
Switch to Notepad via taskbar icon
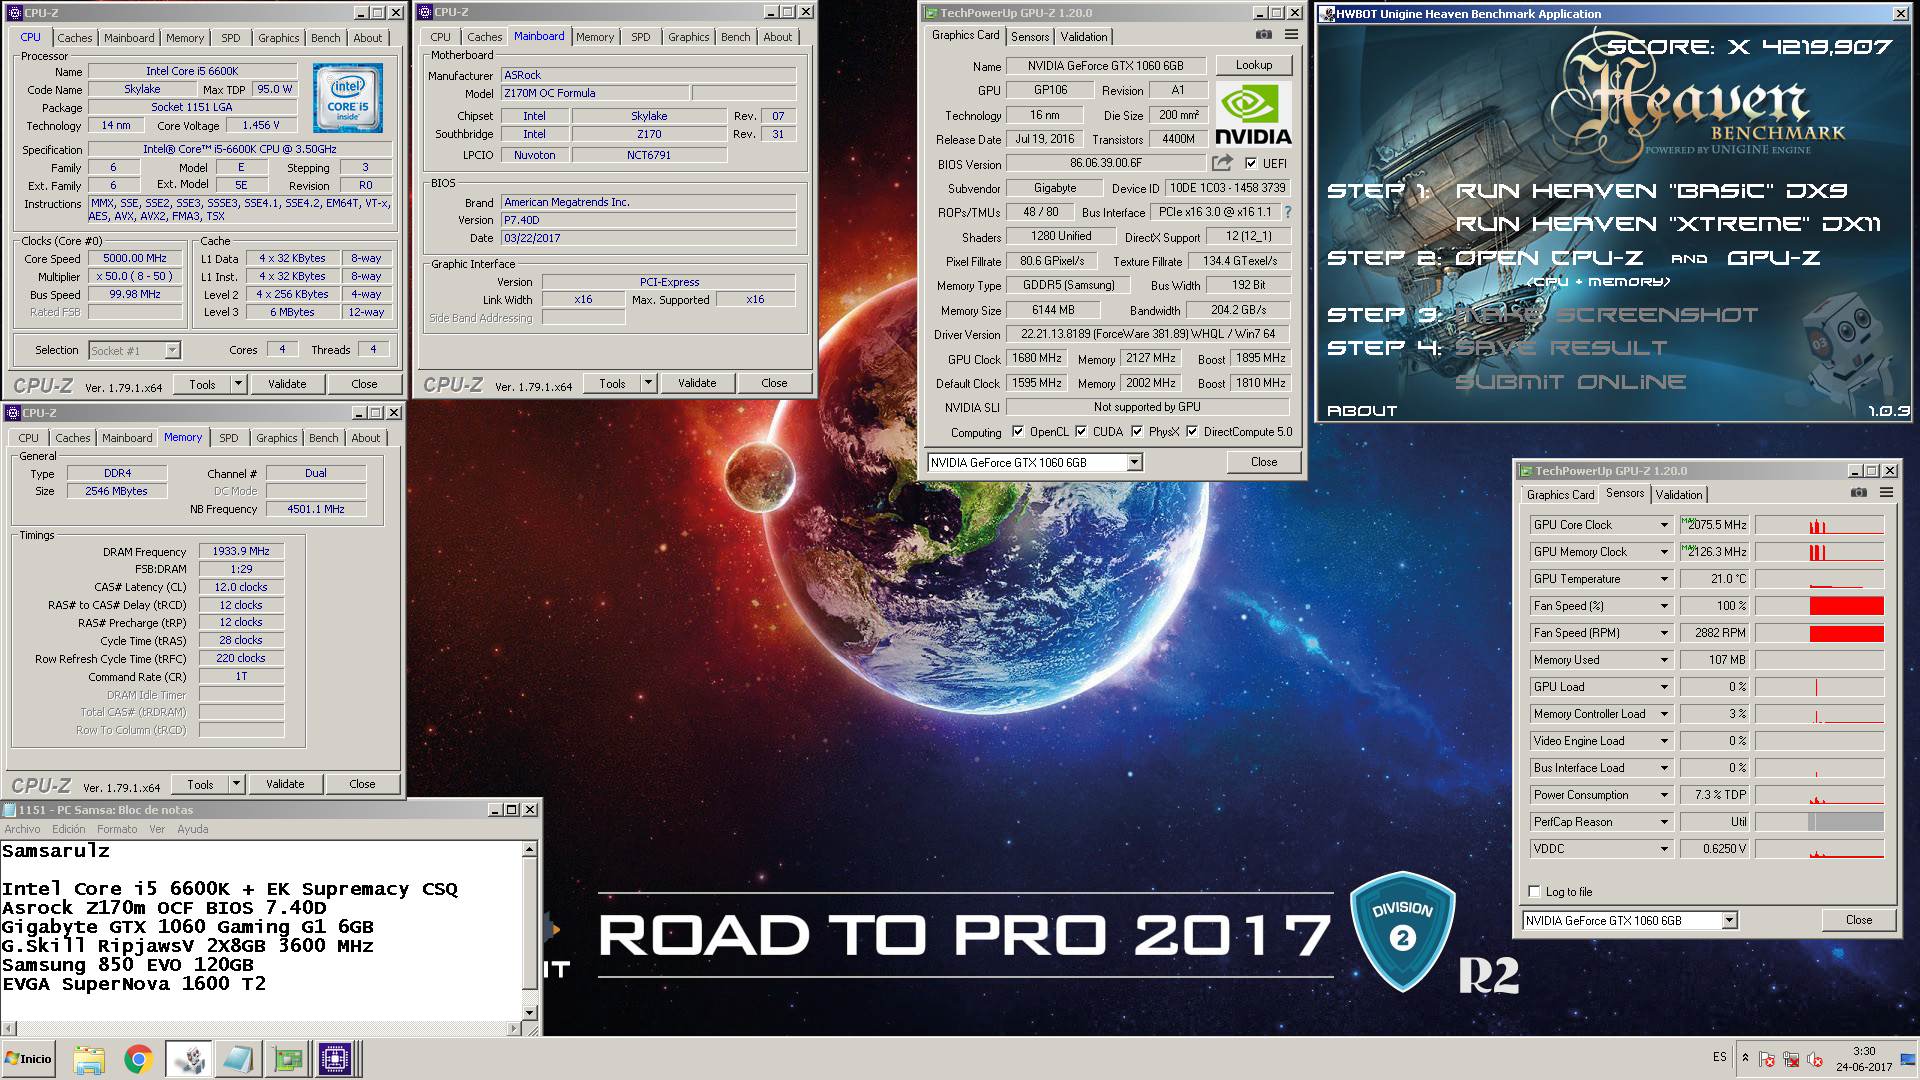(238, 1059)
